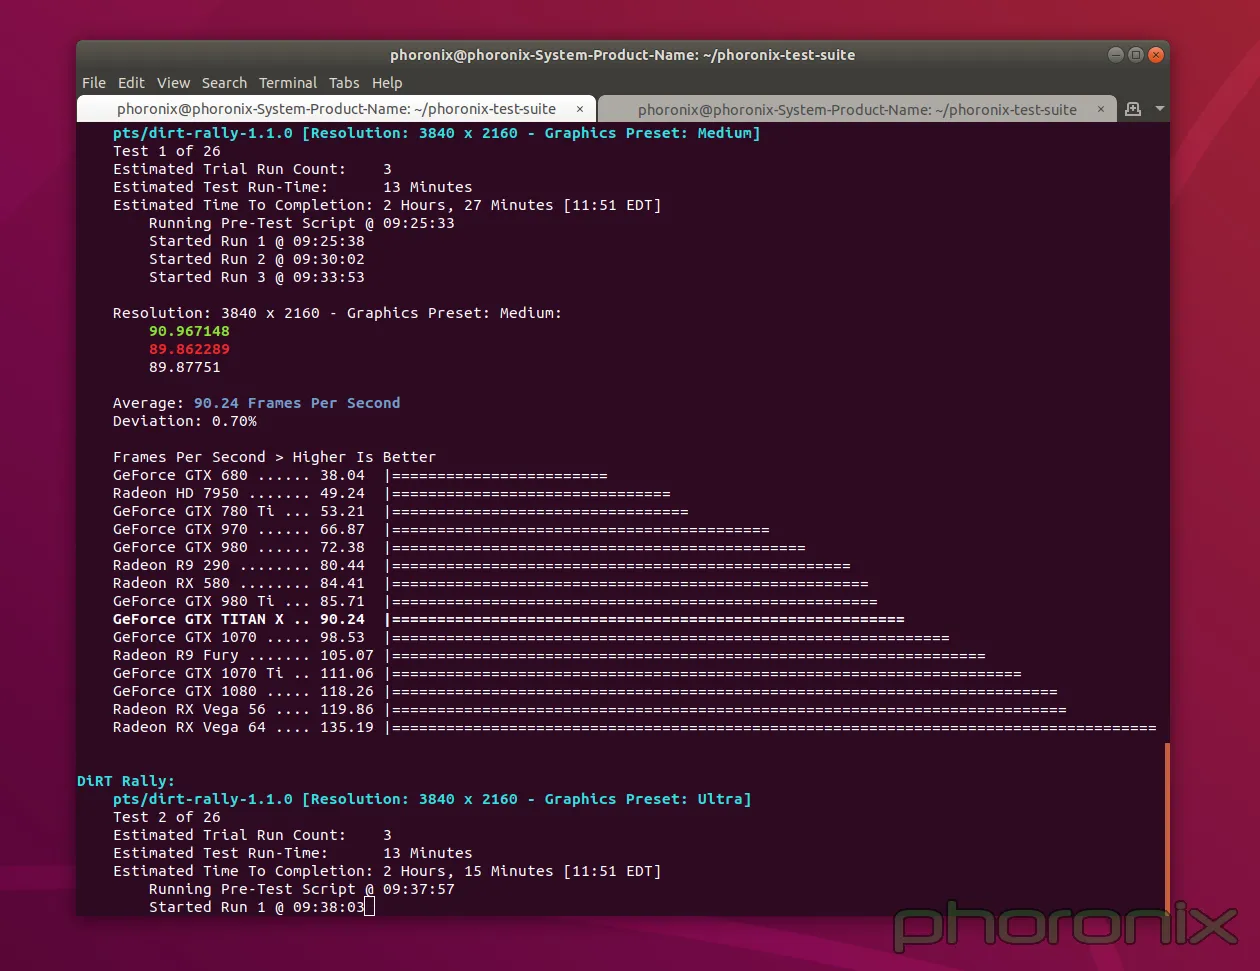This screenshot has width=1260, height=971.
Task: Click the Started Run 2 @ 09:30:02 line
Action: click(x=257, y=259)
